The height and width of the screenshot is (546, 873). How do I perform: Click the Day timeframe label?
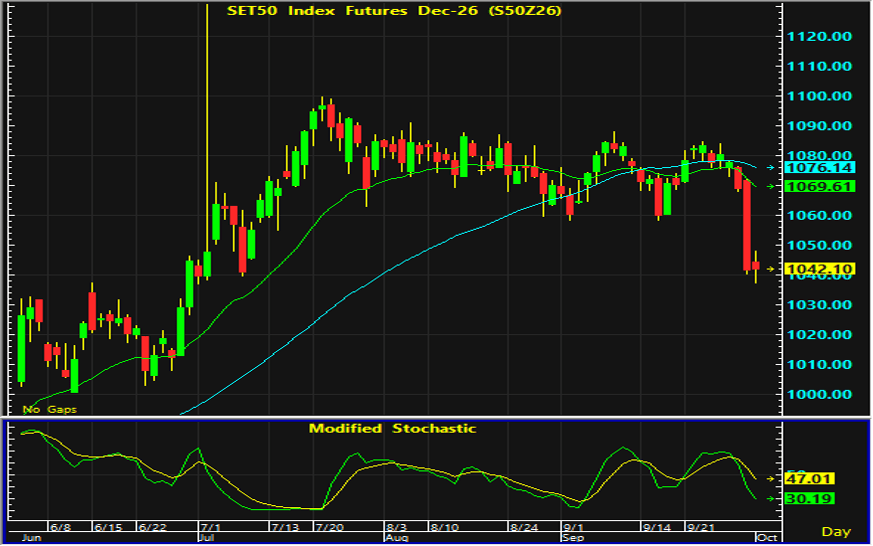(836, 532)
